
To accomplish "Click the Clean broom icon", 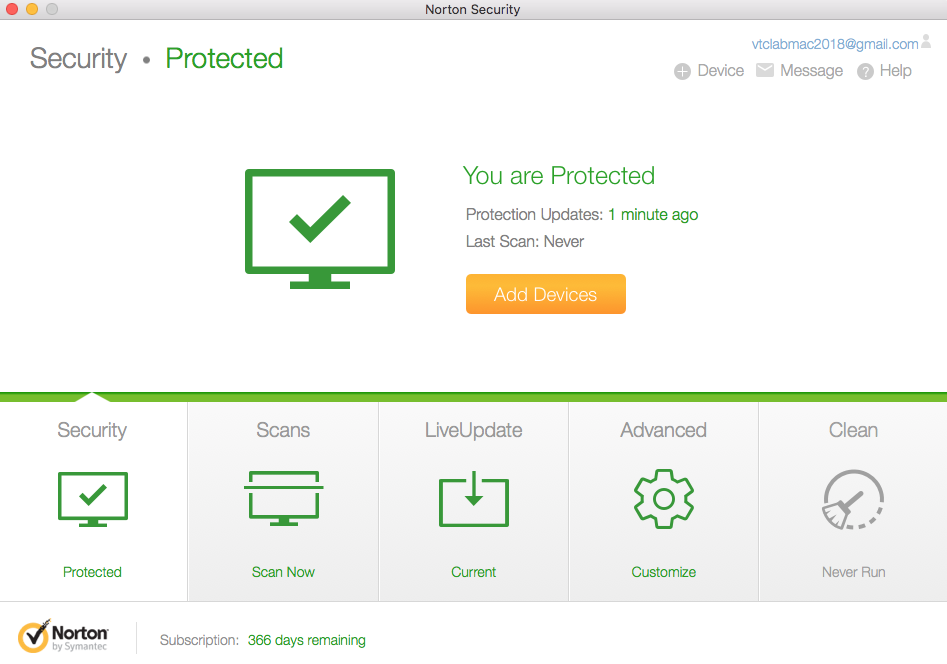I will (x=853, y=499).
